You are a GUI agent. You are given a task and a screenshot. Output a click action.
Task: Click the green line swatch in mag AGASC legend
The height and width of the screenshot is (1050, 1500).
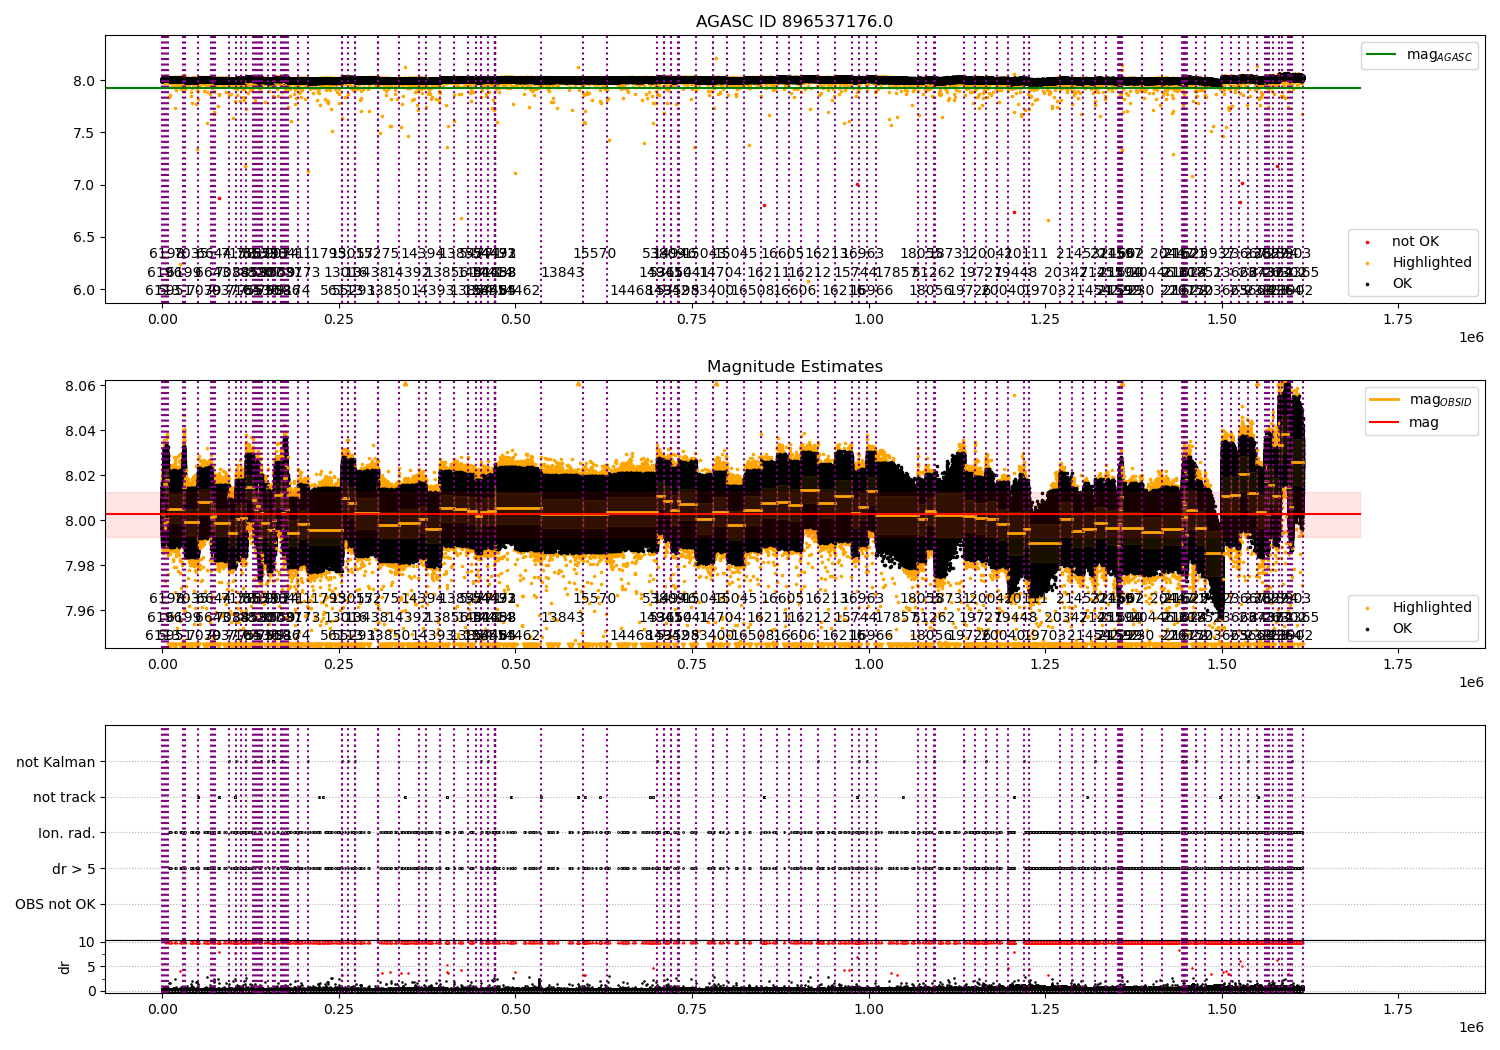(1382, 55)
